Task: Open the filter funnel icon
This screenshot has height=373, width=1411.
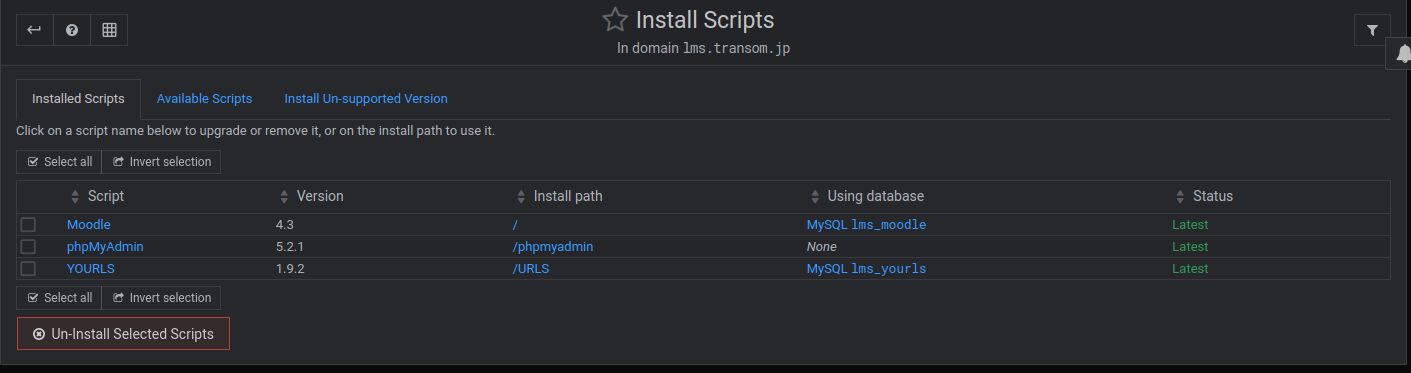Action: click(x=1372, y=30)
